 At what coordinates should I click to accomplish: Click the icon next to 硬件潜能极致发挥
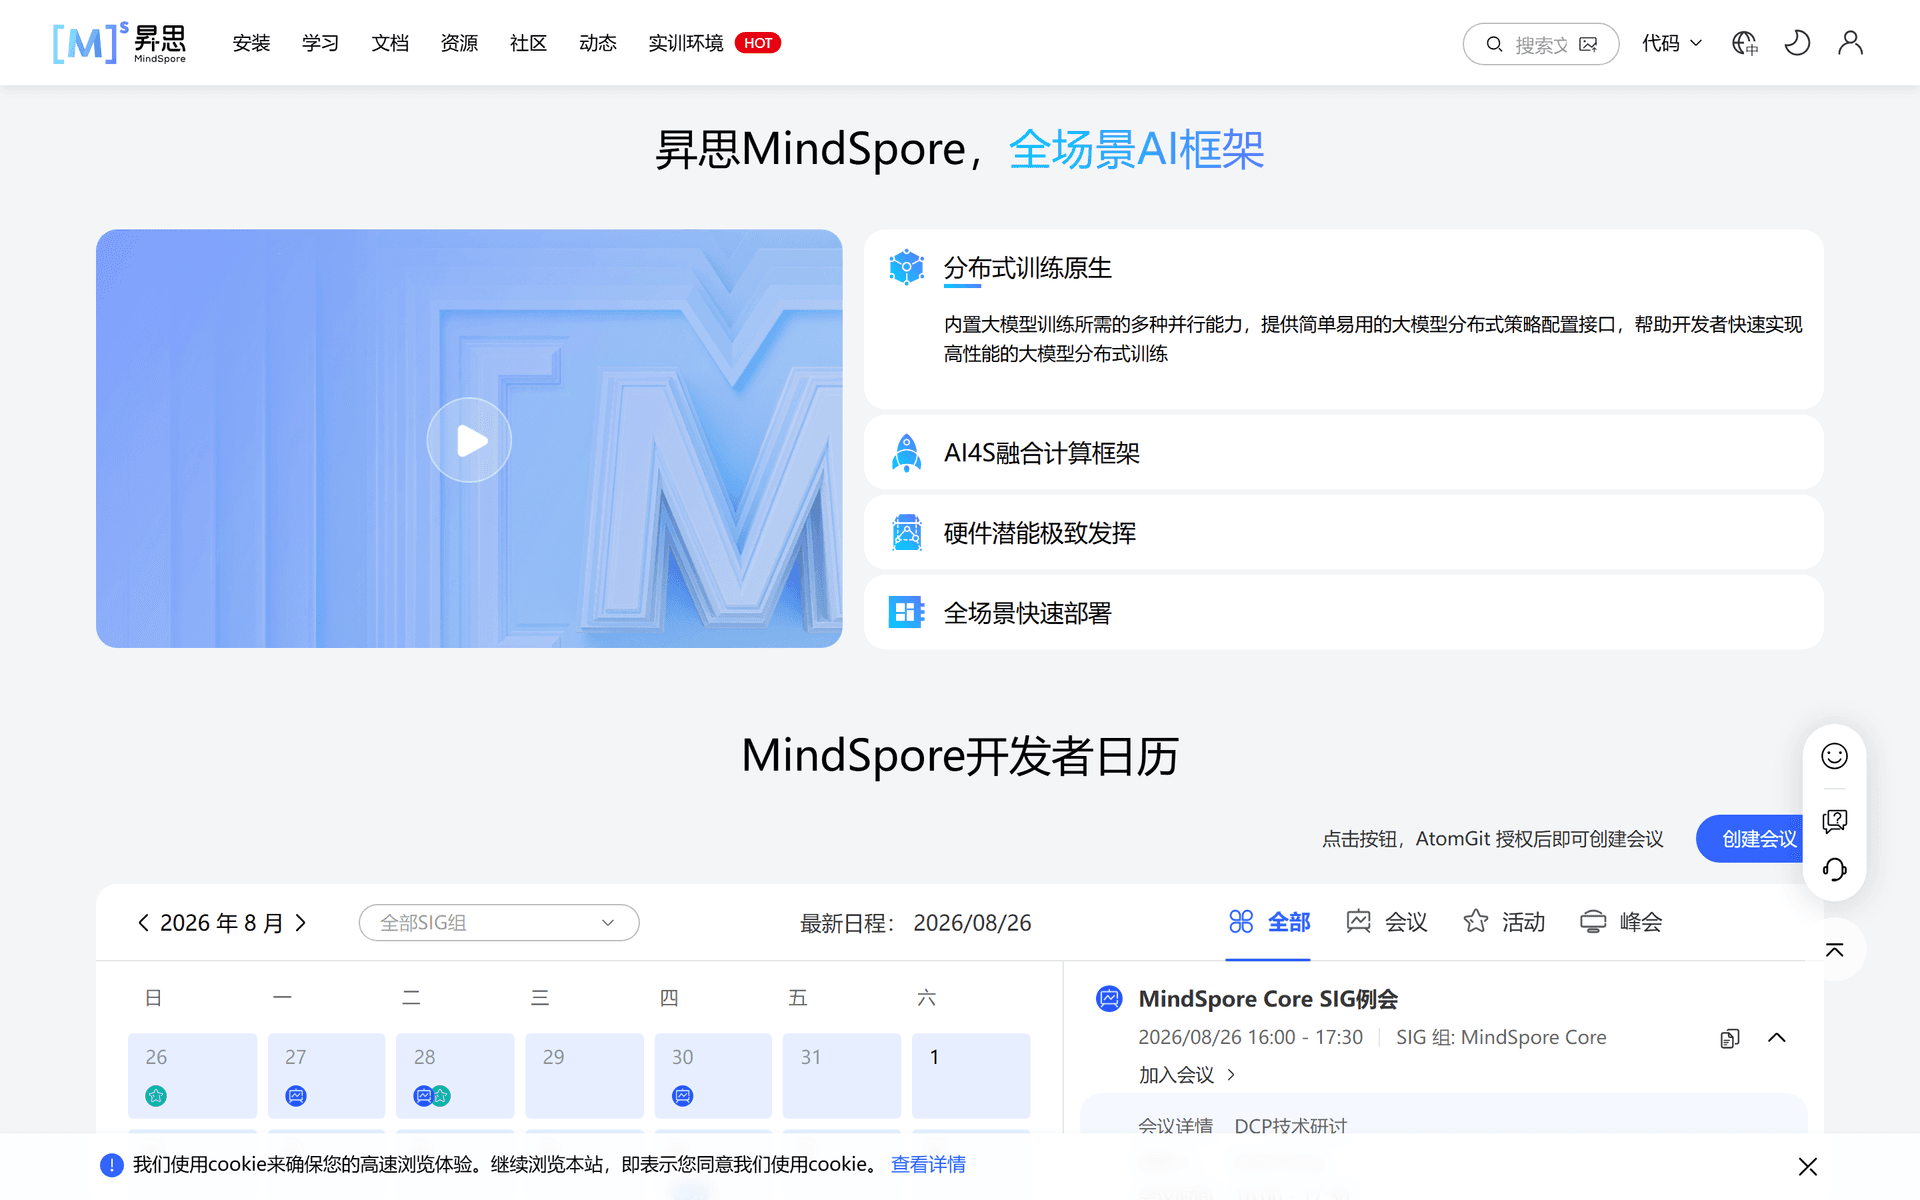(906, 533)
